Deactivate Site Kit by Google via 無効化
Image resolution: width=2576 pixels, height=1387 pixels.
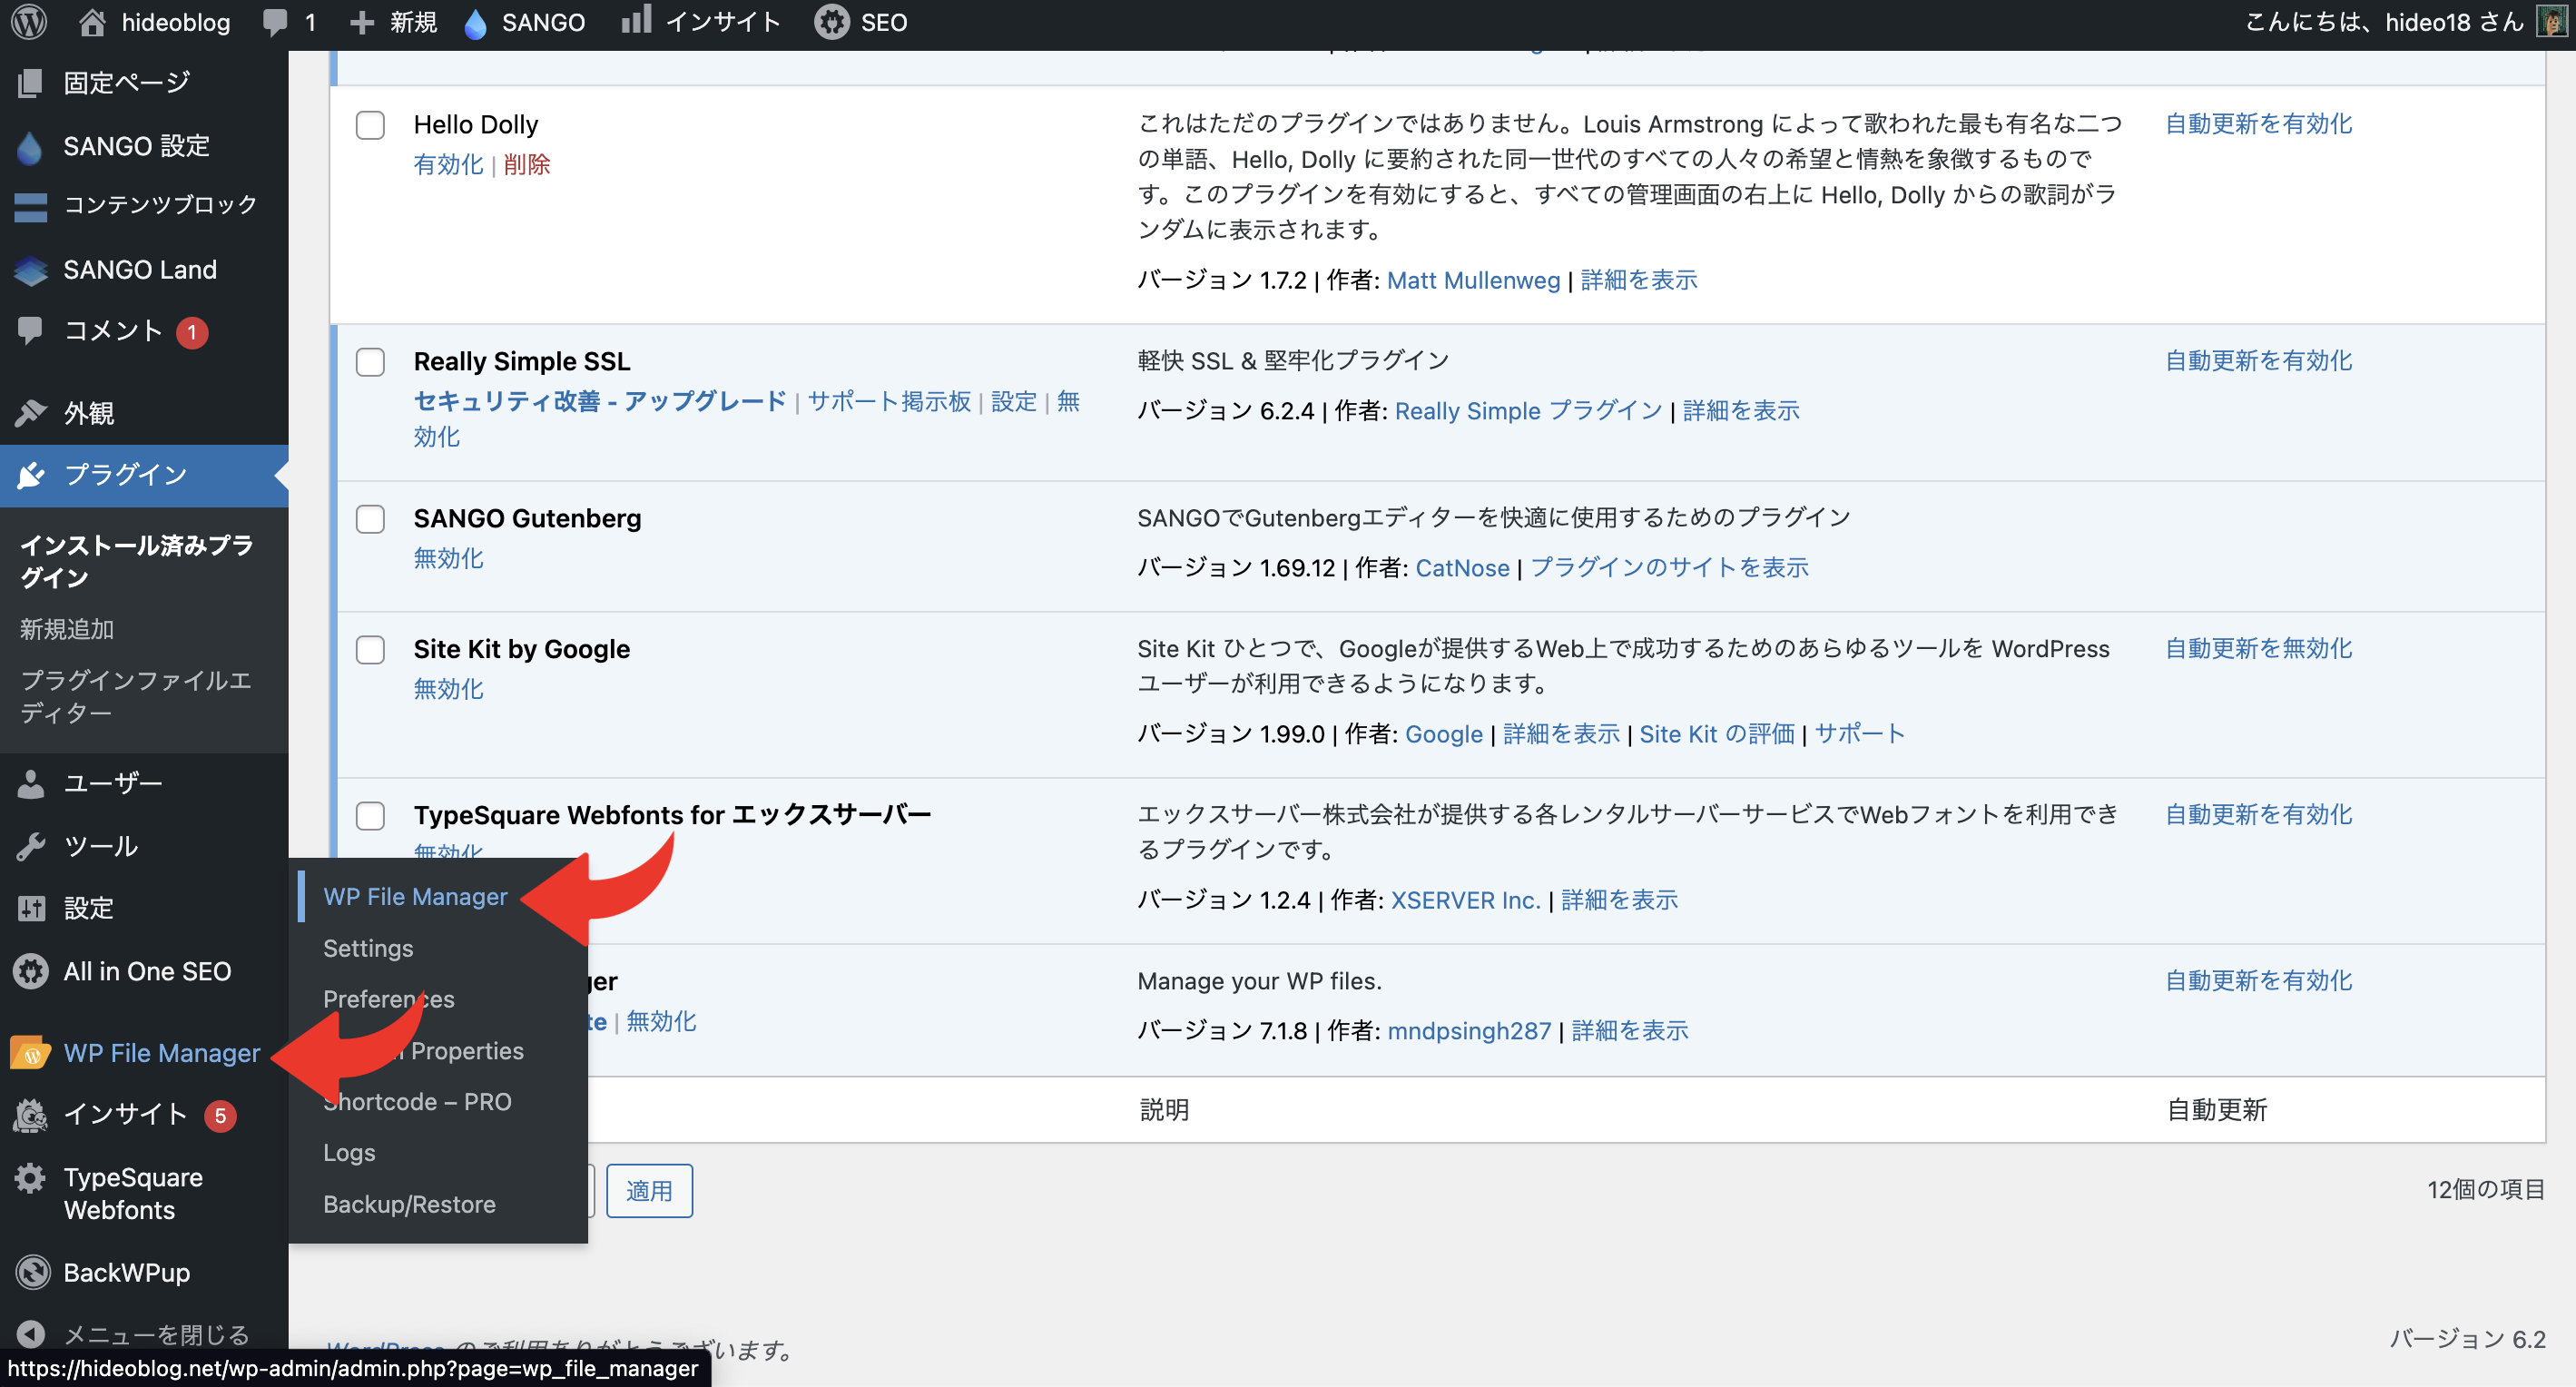point(448,689)
